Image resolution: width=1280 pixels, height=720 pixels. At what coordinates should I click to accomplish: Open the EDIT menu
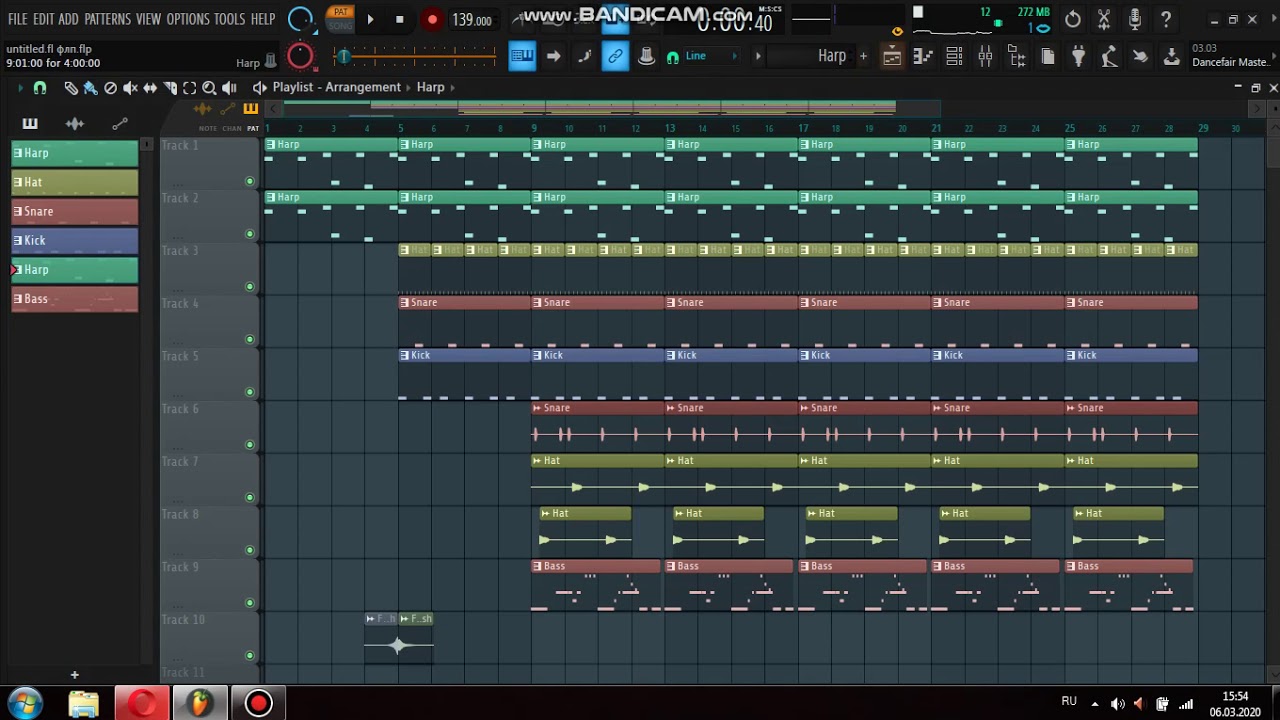(x=43, y=19)
